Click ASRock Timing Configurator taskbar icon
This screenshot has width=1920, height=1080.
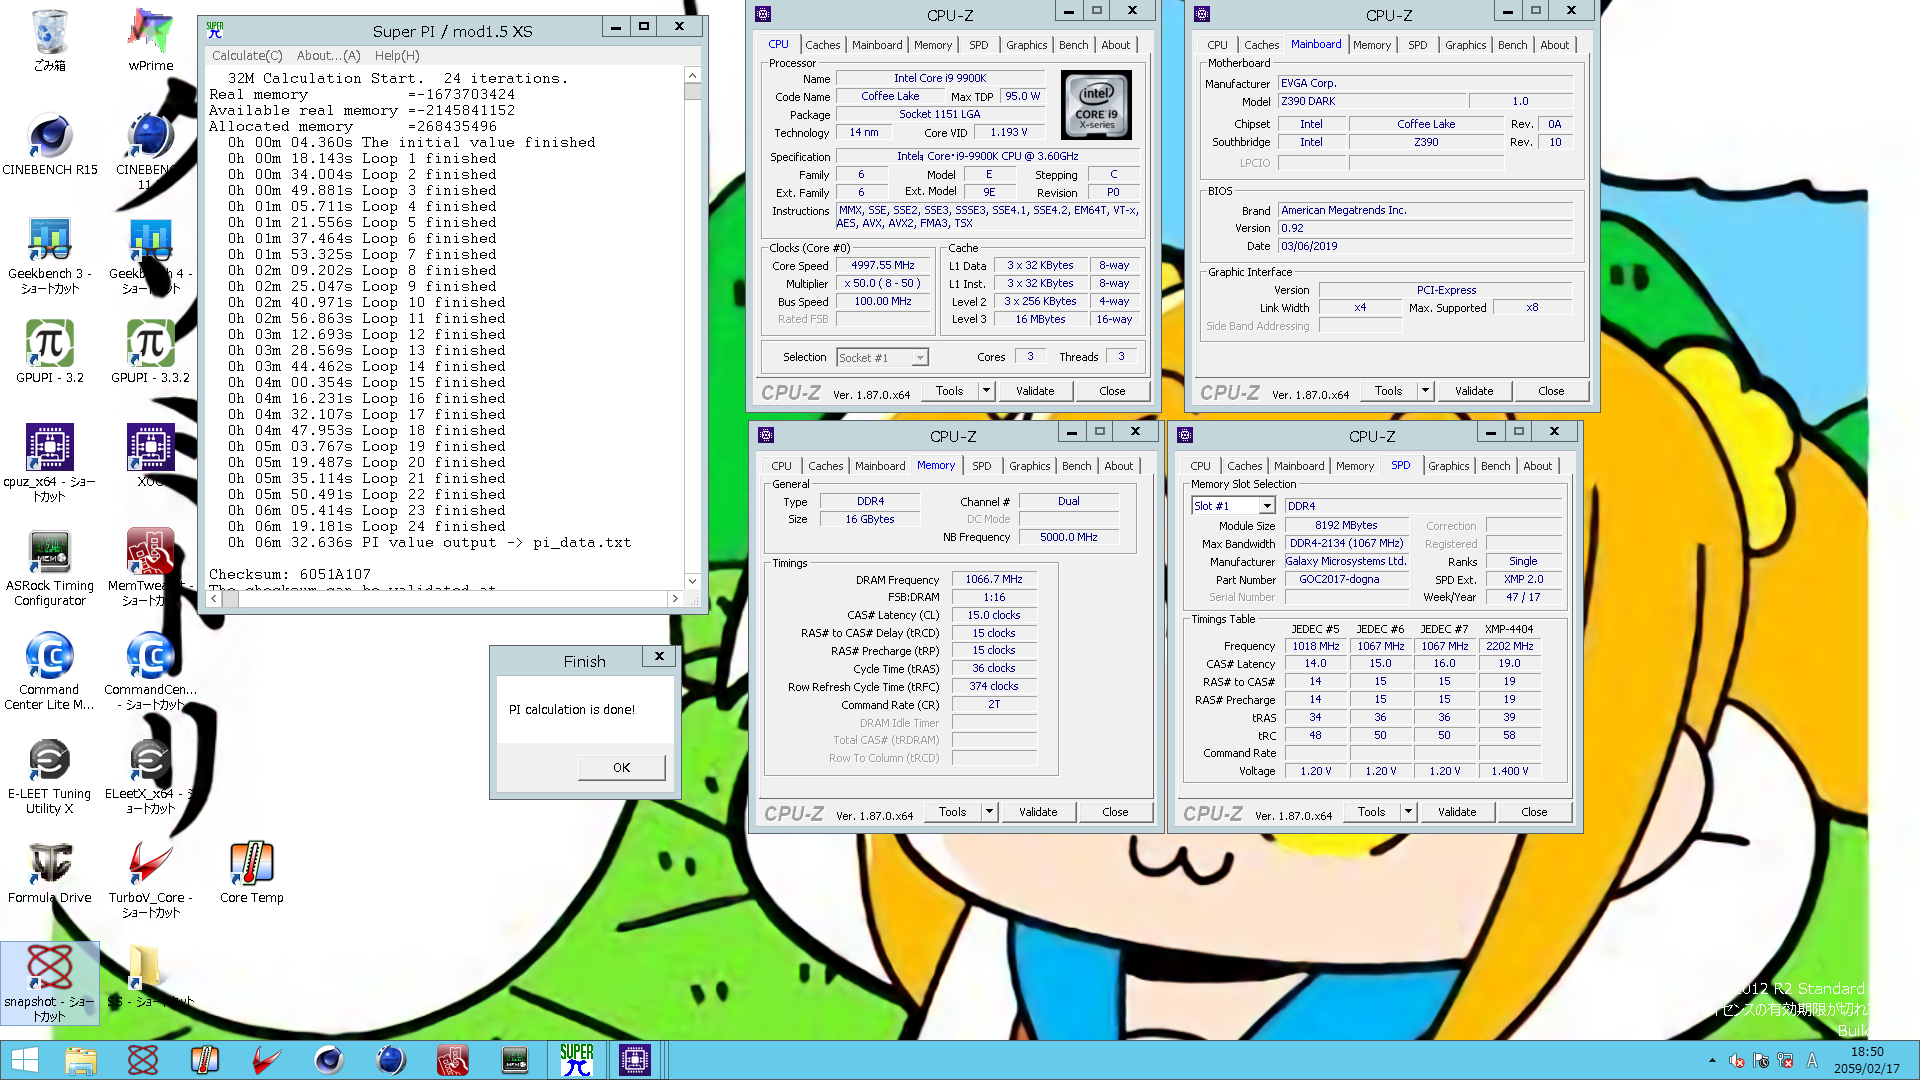pos(515,1060)
